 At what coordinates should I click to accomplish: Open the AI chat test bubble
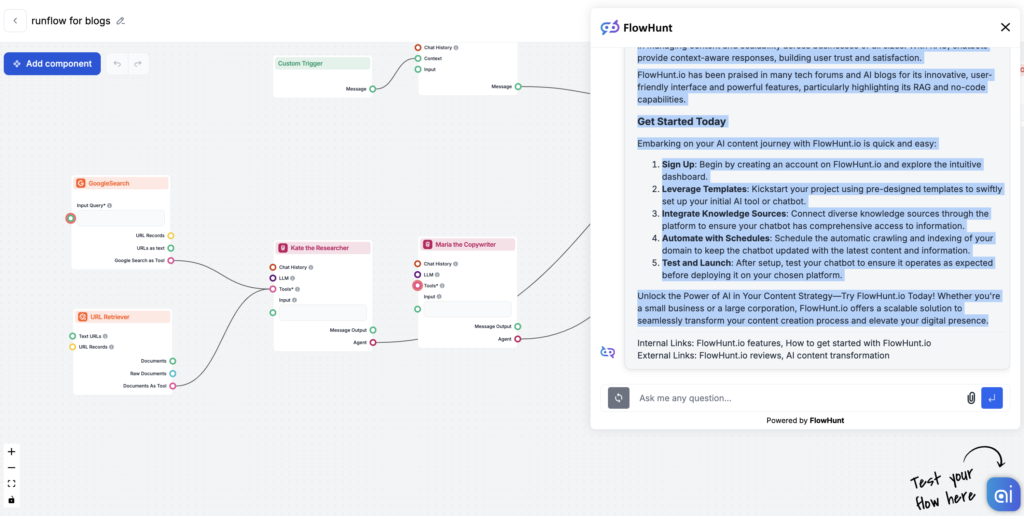1002,494
